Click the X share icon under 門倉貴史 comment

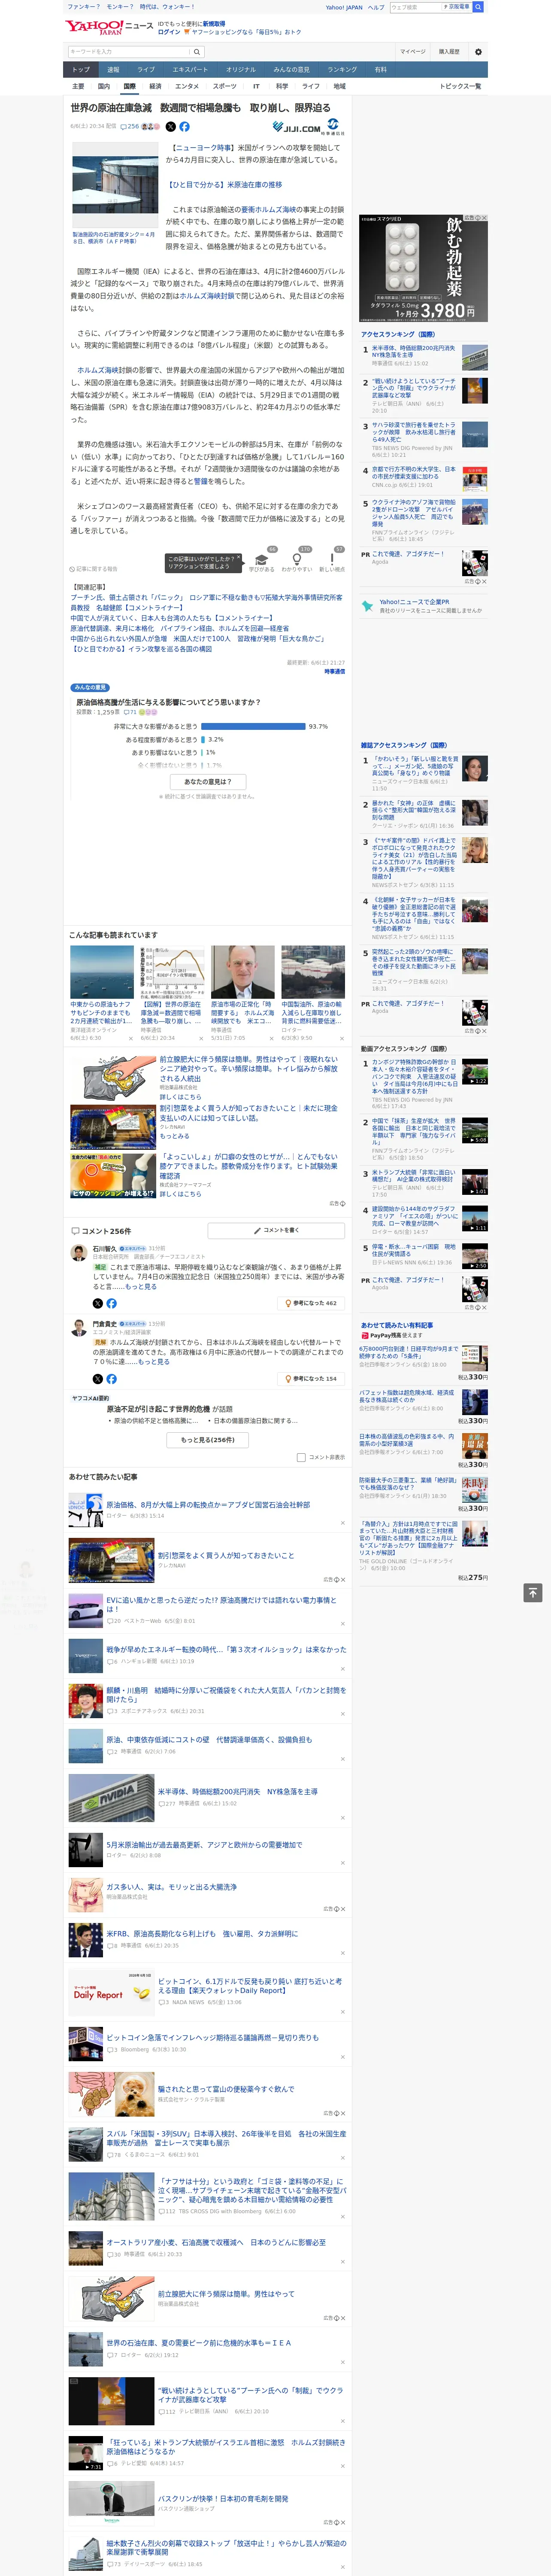(x=97, y=1378)
